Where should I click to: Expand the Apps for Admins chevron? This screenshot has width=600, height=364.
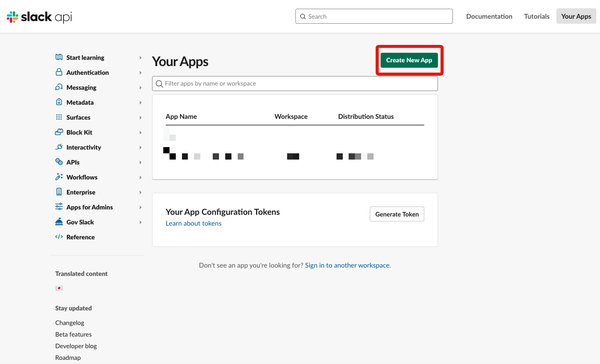pyautogui.click(x=140, y=207)
